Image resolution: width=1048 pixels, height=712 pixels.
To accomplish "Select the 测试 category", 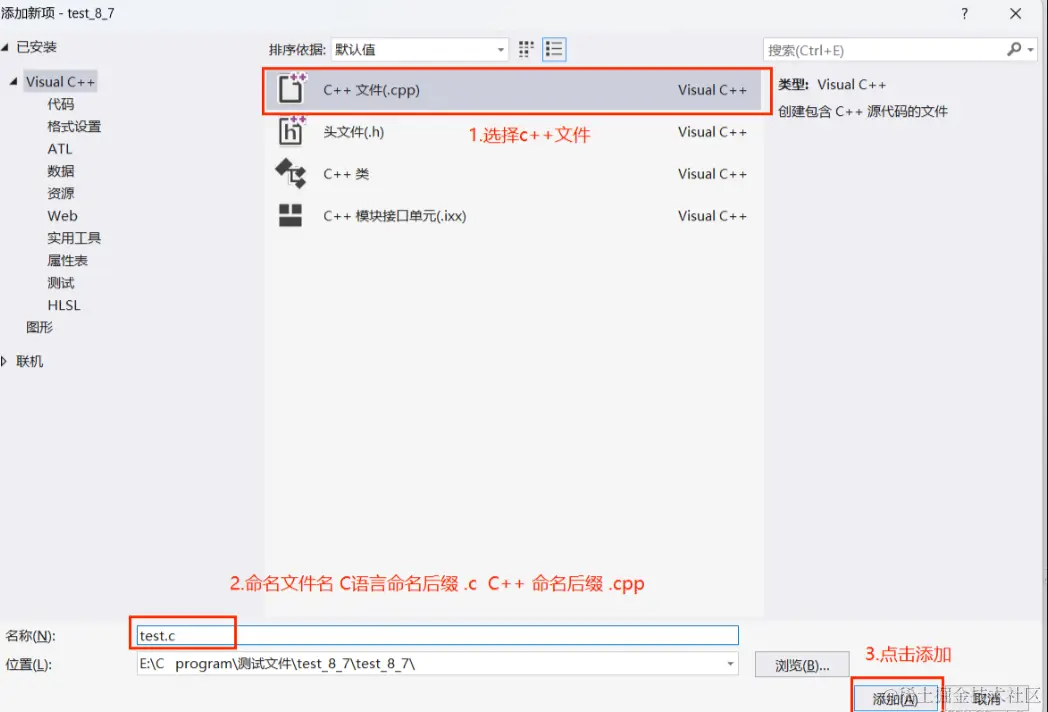I will point(61,283).
